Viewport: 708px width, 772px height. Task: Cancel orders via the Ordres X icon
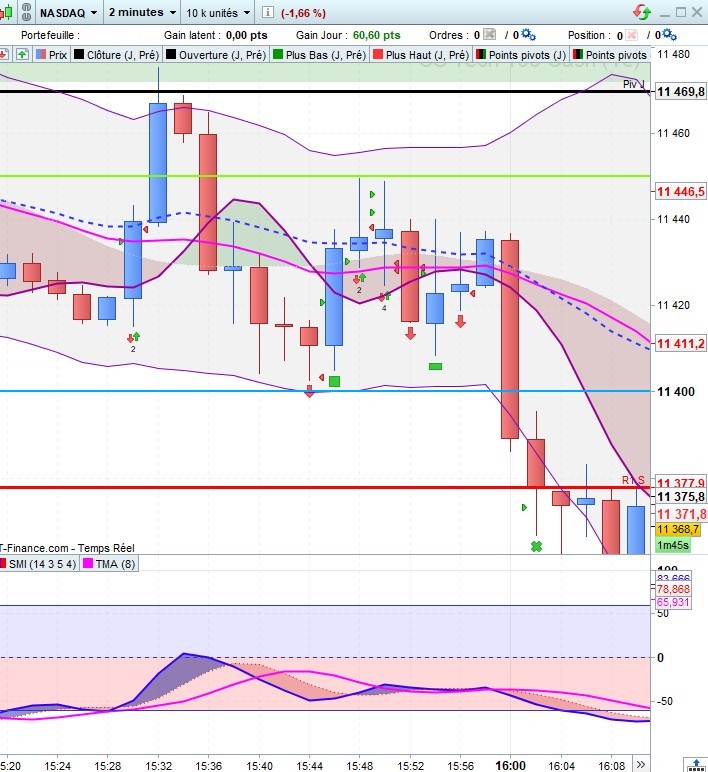click(489, 34)
